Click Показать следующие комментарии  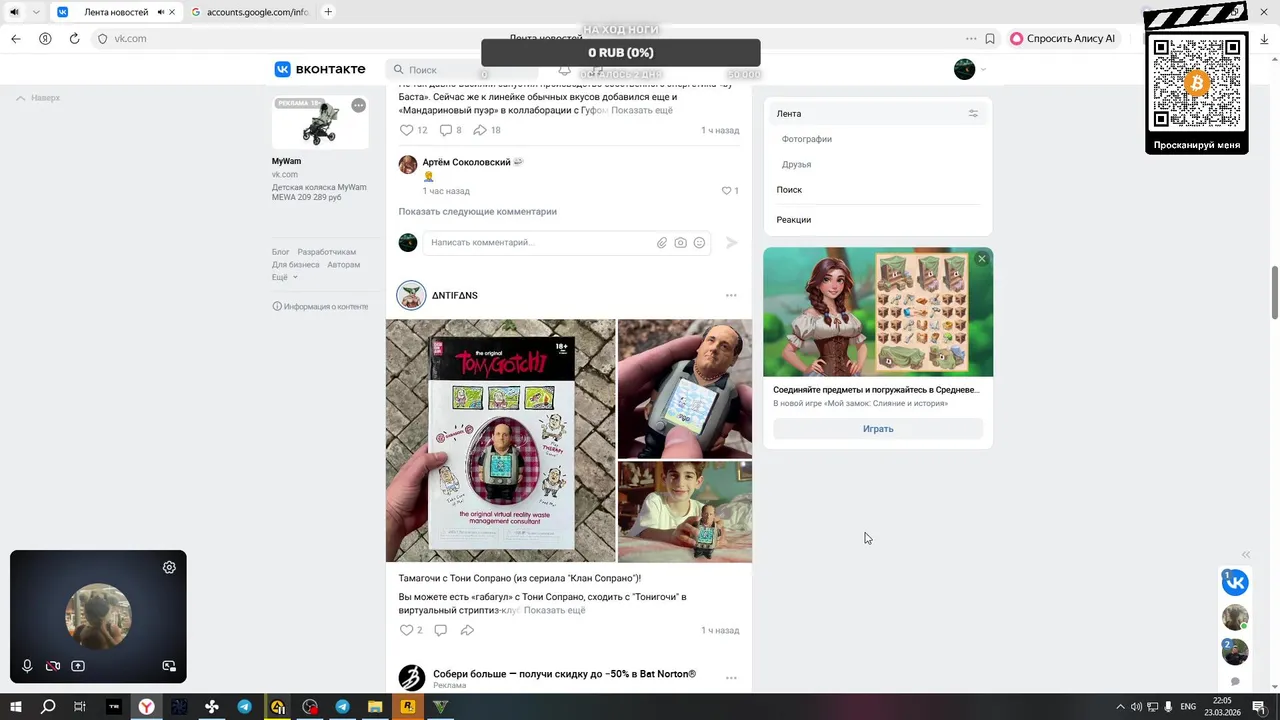(477, 212)
